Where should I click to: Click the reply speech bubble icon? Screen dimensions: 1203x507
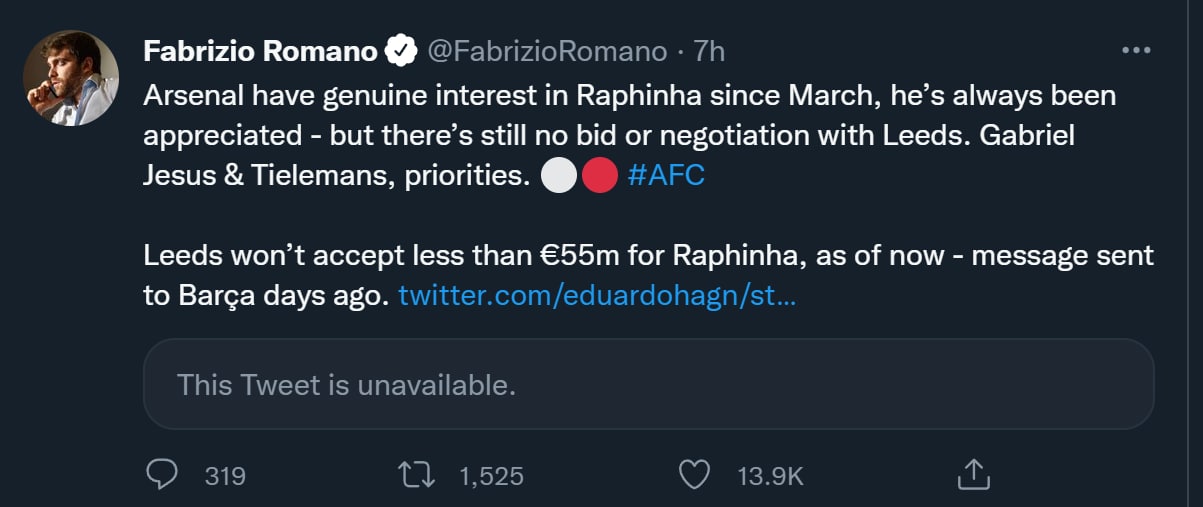[162, 475]
